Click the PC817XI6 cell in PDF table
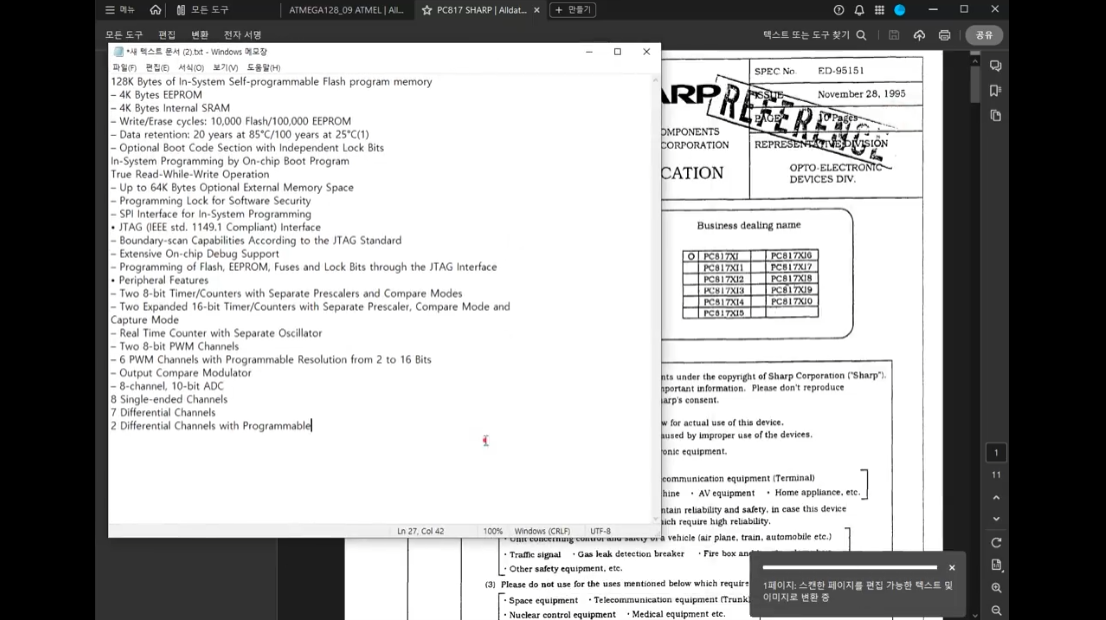 [791, 255]
